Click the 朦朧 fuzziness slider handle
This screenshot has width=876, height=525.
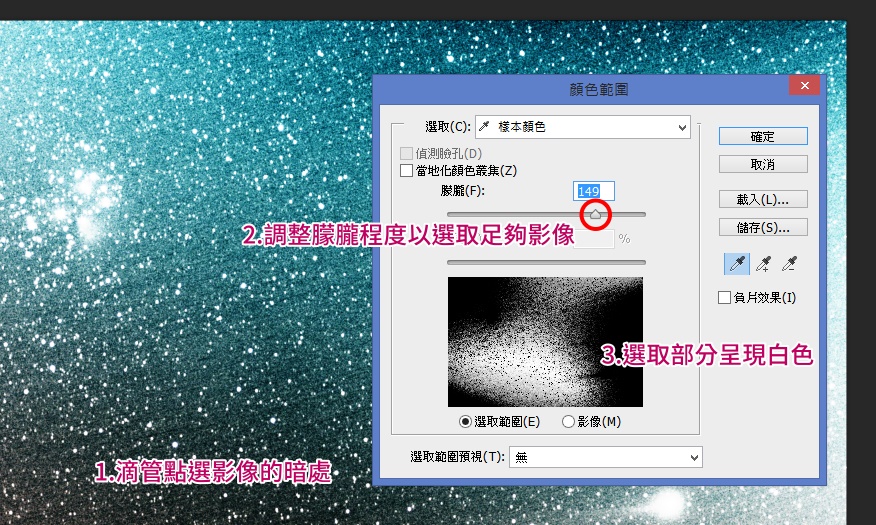point(596,213)
